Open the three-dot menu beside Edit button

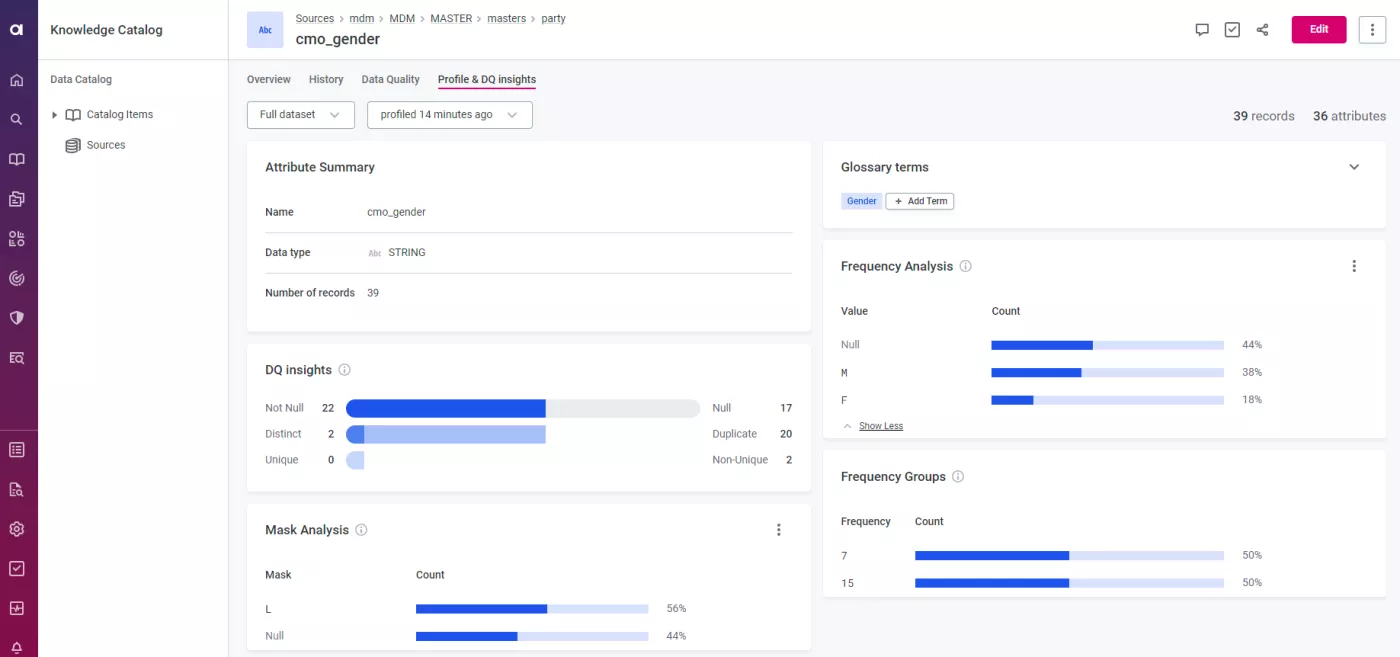(x=1372, y=29)
